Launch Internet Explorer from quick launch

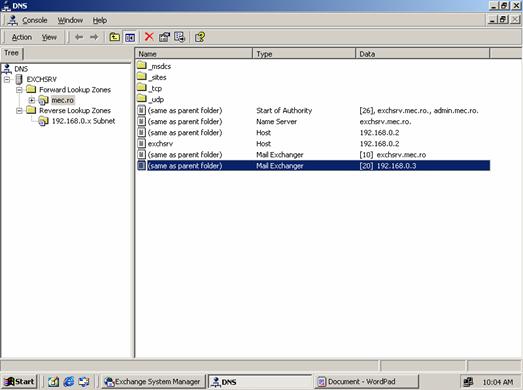[69, 381]
